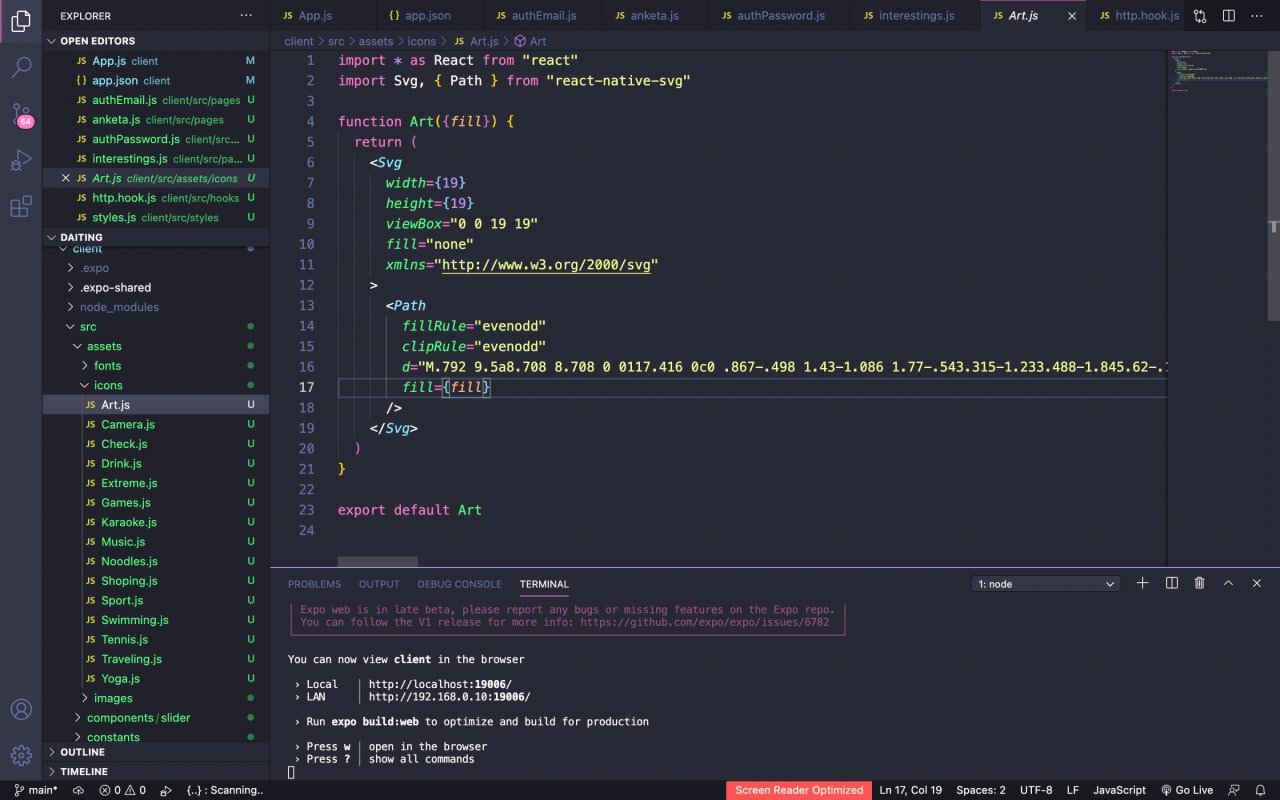Open the Extensions view
The height and width of the screenshot is (800, 1280).
(21, 207)
